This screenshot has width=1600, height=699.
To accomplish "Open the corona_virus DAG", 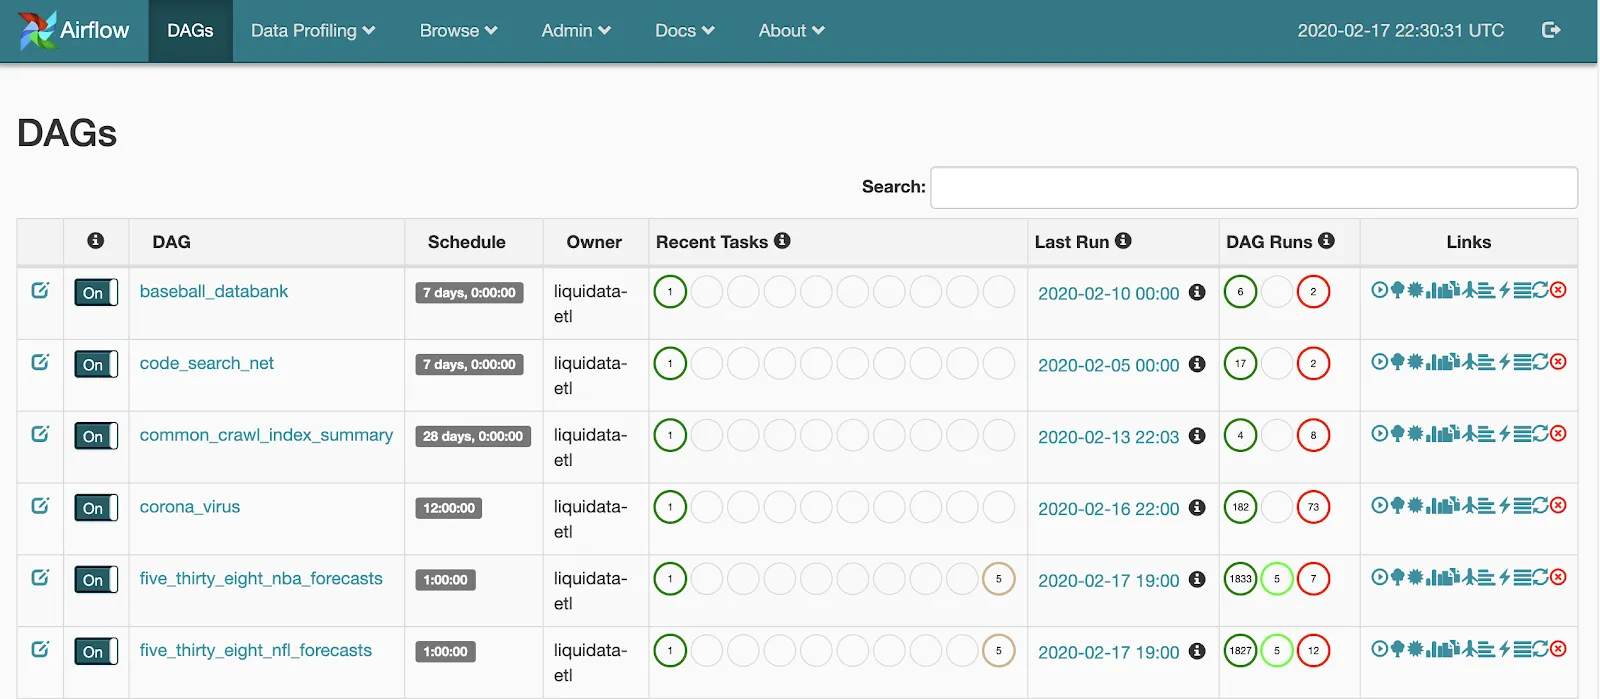I will (x=190, y=507).
